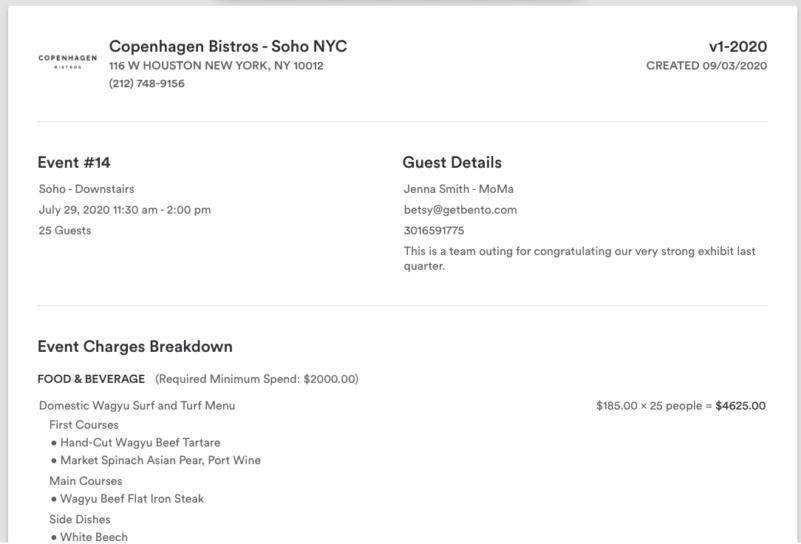Select the Copenhagen Bistros - Soho NYC title

click(228, 46)
